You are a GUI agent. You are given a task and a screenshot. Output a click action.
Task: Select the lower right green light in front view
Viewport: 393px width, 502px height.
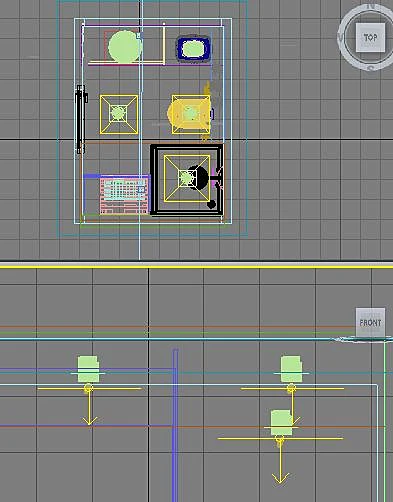282,423
